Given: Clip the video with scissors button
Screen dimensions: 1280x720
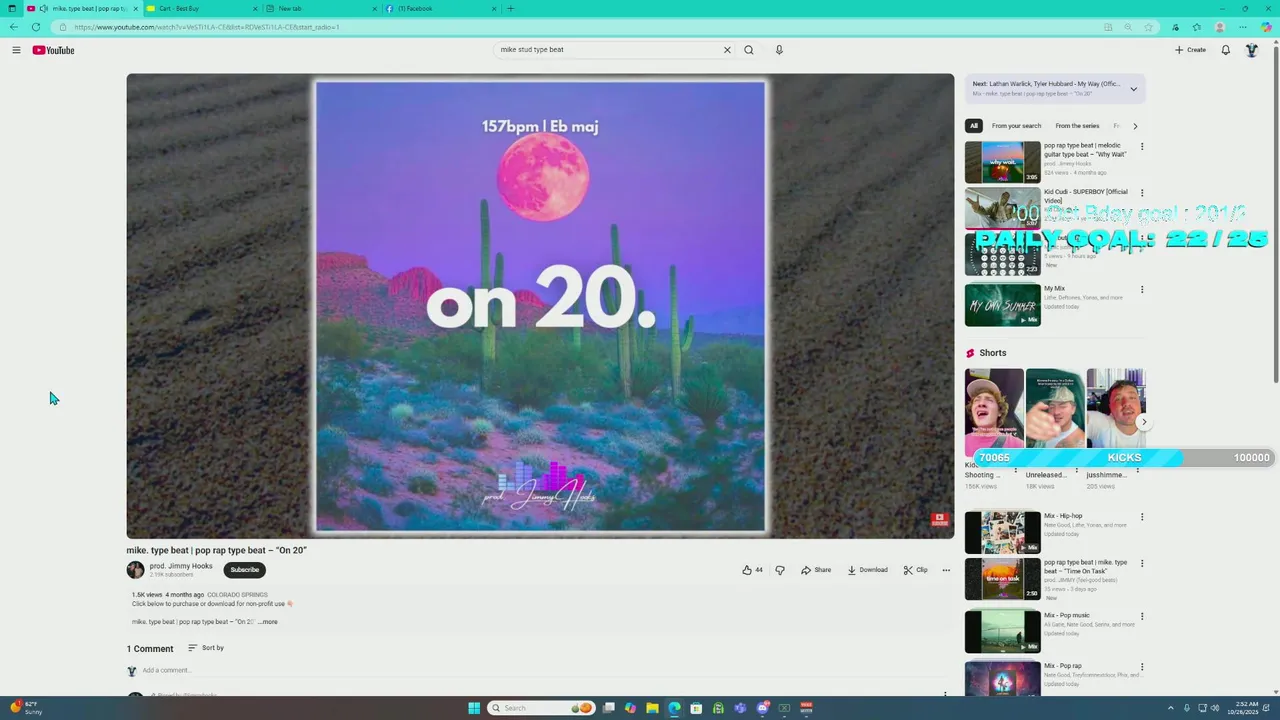Looking at the screenshot, I should [x=915, y=570].
